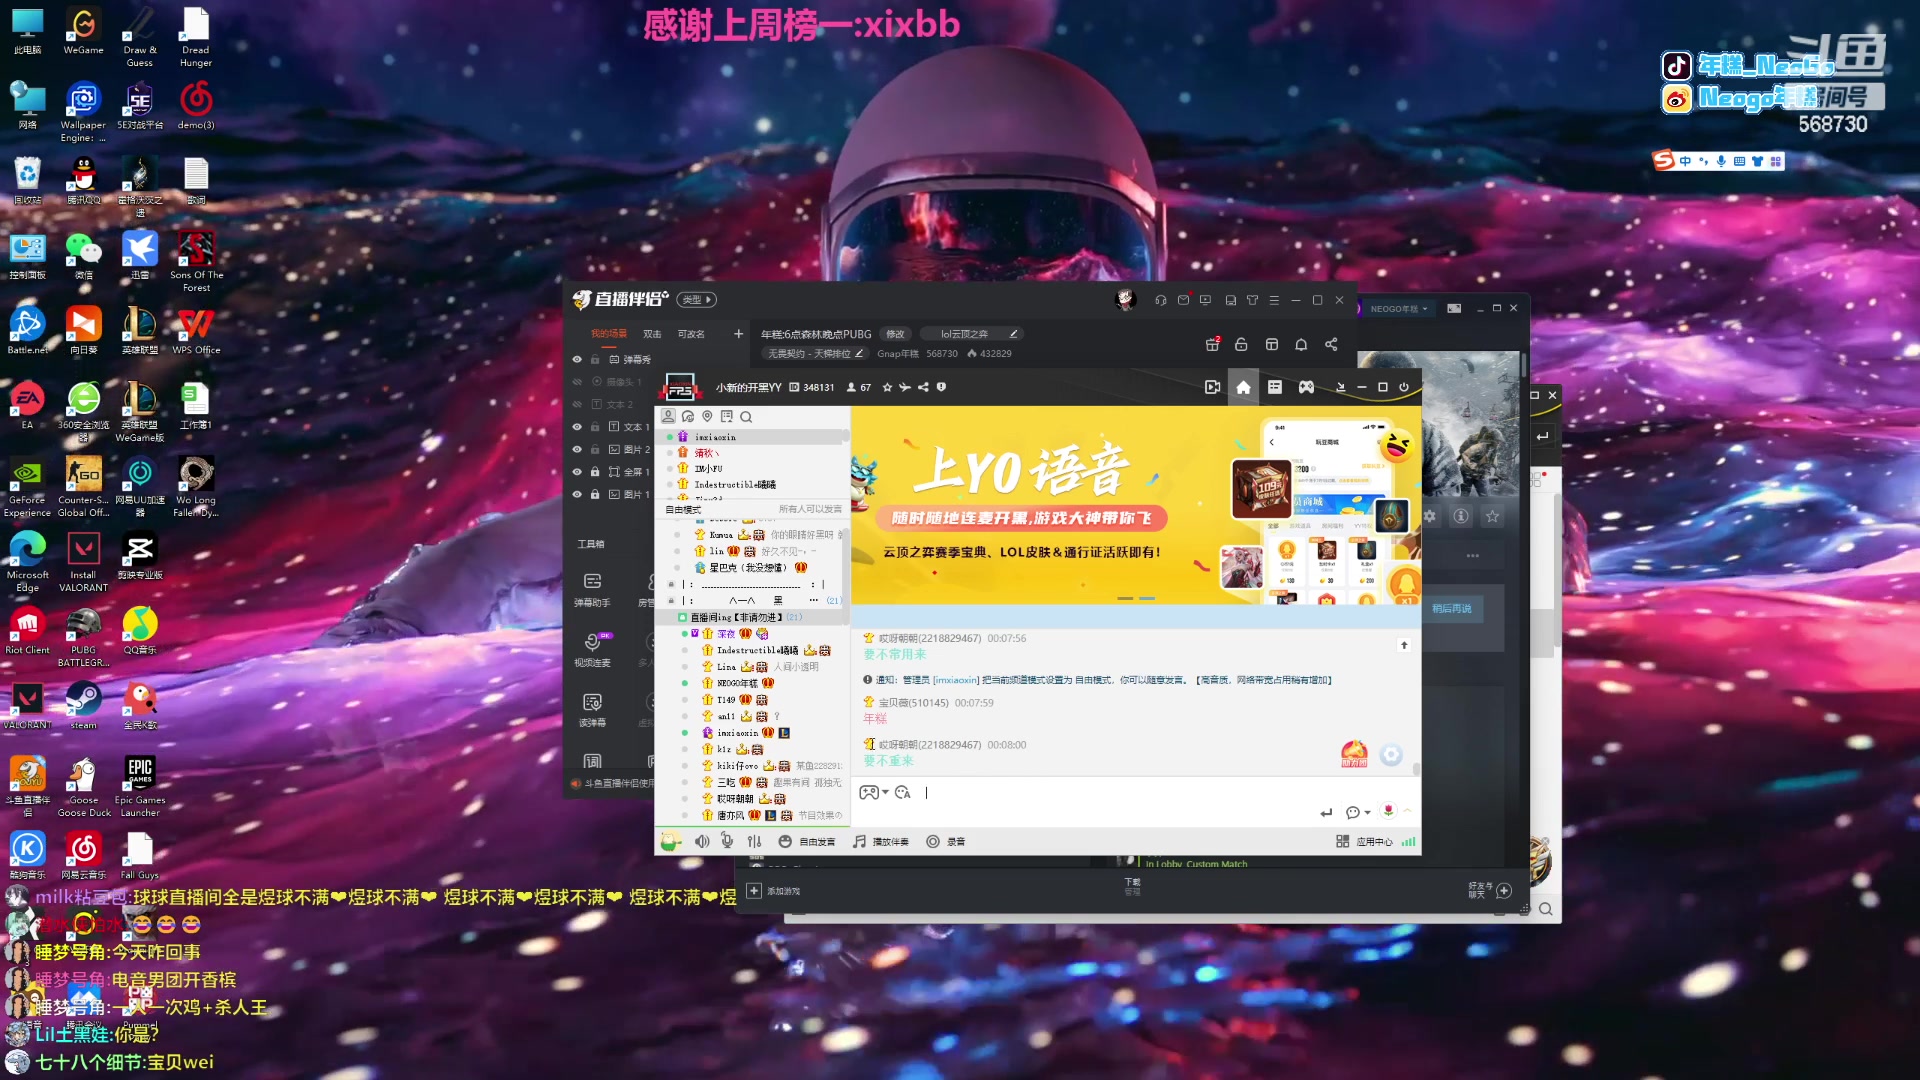Collapse the 直播间ing【非请勿进】 channel
The height and width of the screenshot is (1080, 1920).
click(x=683, y=617)
